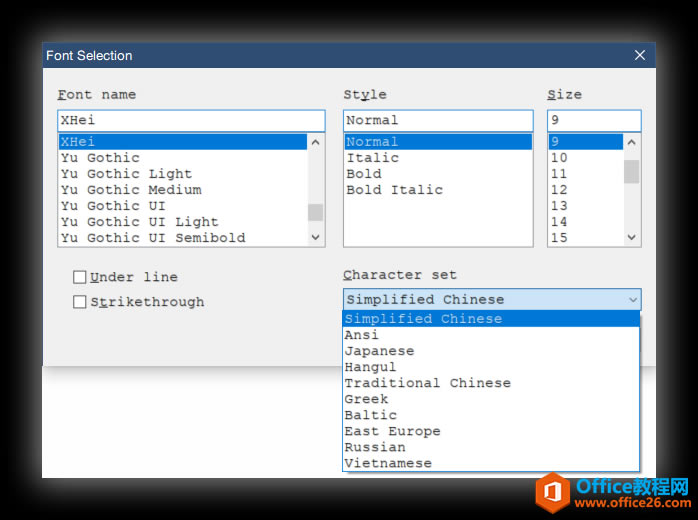Image resolution: width=698 pixels, height=520 pixels.
Task: Click the Style text input field
Action: (x=437, y=120)
